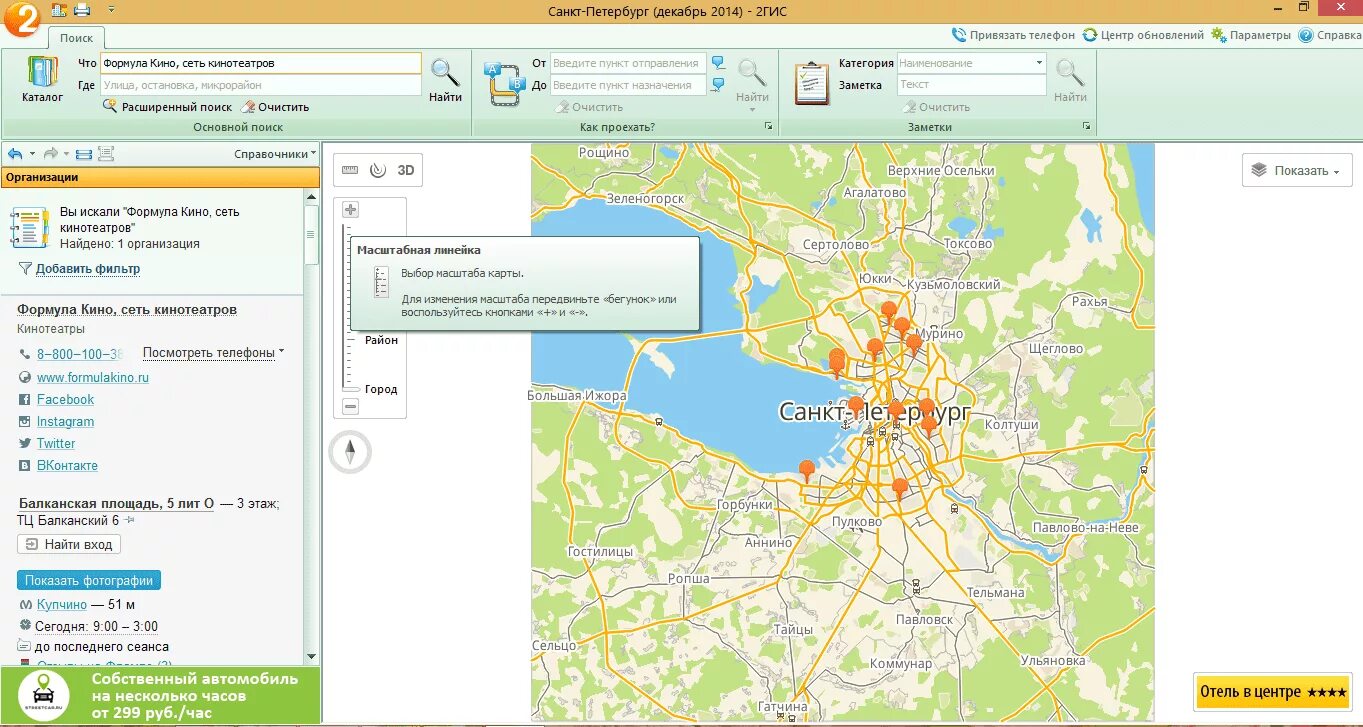Viewport: 1363px width, 727px height.
Task: Click Привязать телефон link
Action: pyautogui.click(x=1013, y=35)
